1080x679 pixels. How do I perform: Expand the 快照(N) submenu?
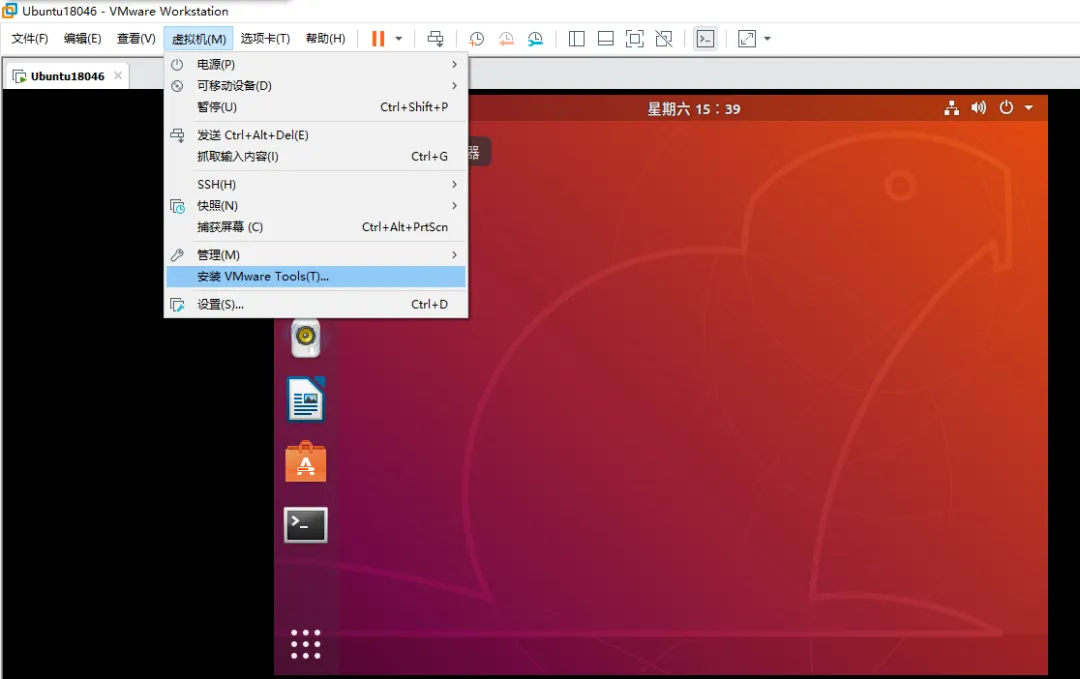pyautogui.click(x=316, y=205)
